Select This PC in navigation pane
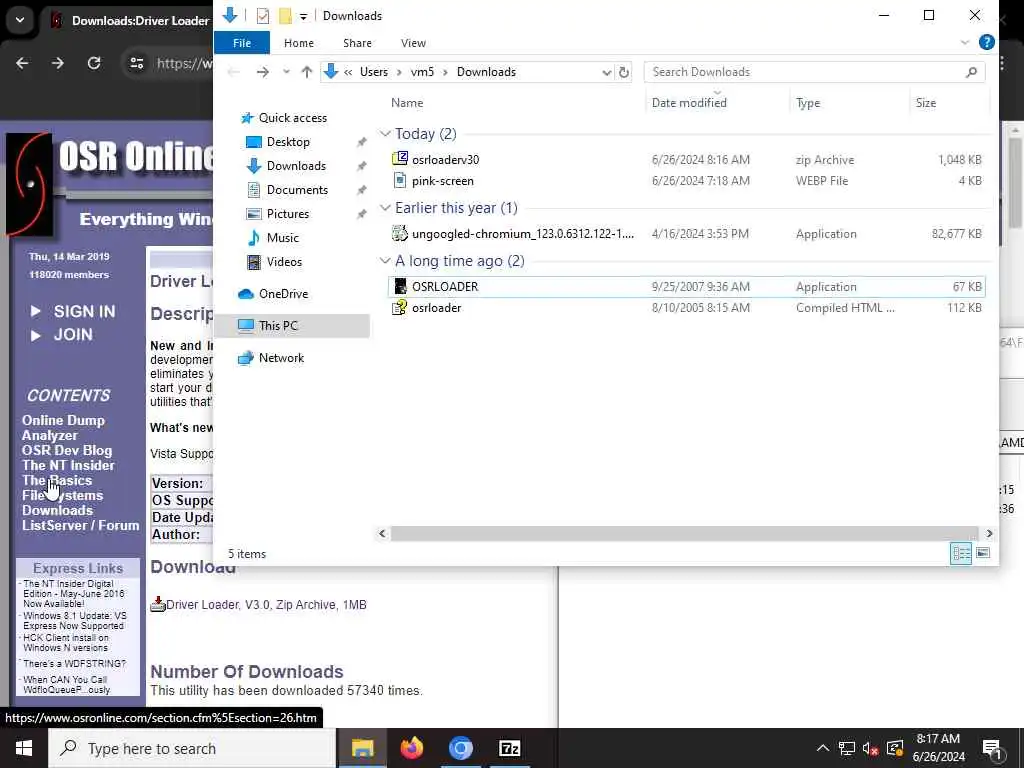Screen dimensions: 1024x768 coord(278,326)
